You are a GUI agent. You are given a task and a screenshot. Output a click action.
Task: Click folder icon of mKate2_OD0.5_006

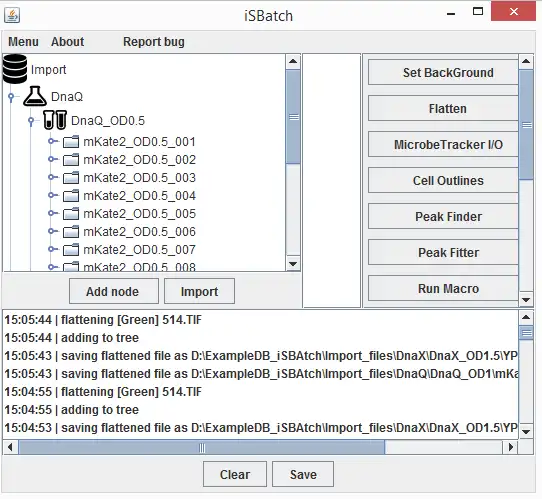(x=71, y=232)
